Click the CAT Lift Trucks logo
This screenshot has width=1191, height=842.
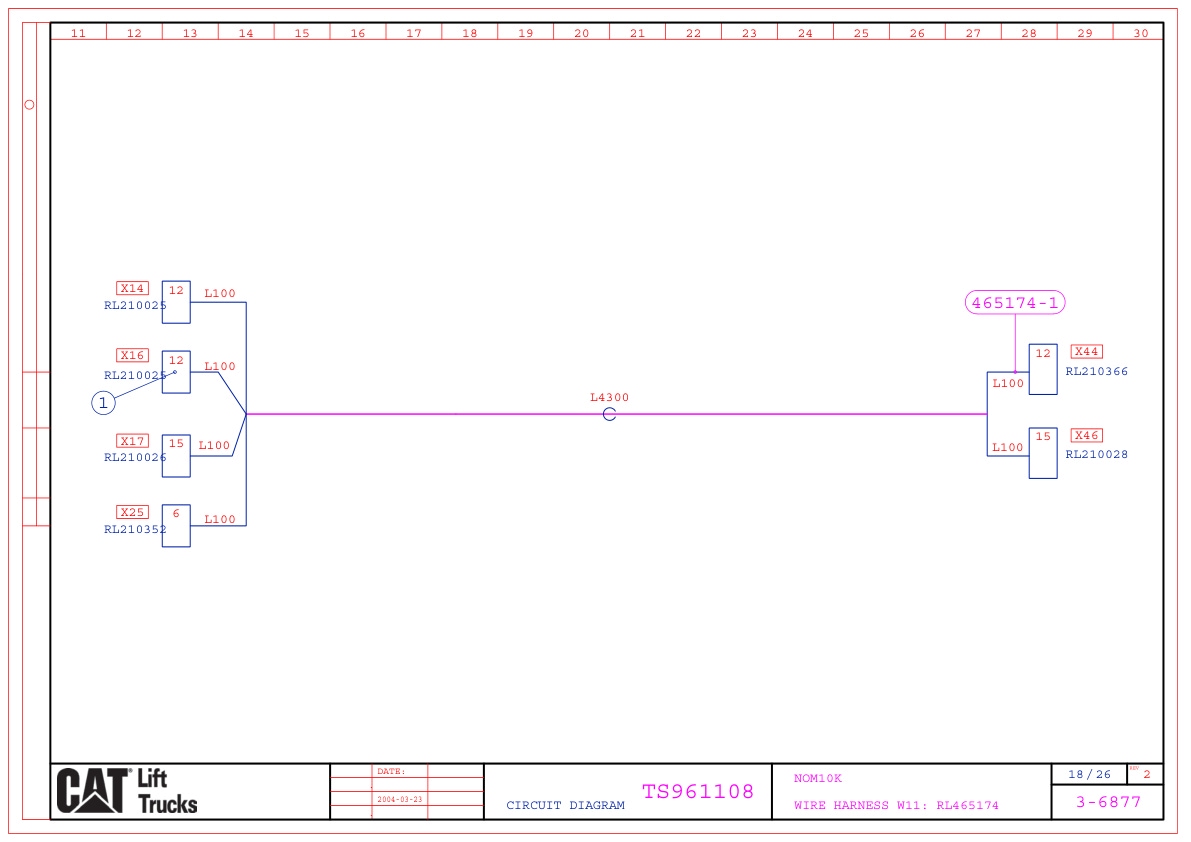tap(127, 792)
